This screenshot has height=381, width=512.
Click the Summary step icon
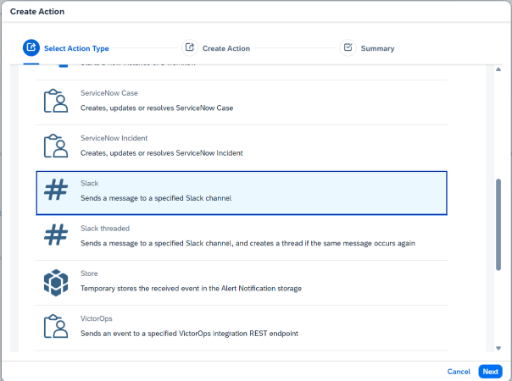tap(348, 47)
